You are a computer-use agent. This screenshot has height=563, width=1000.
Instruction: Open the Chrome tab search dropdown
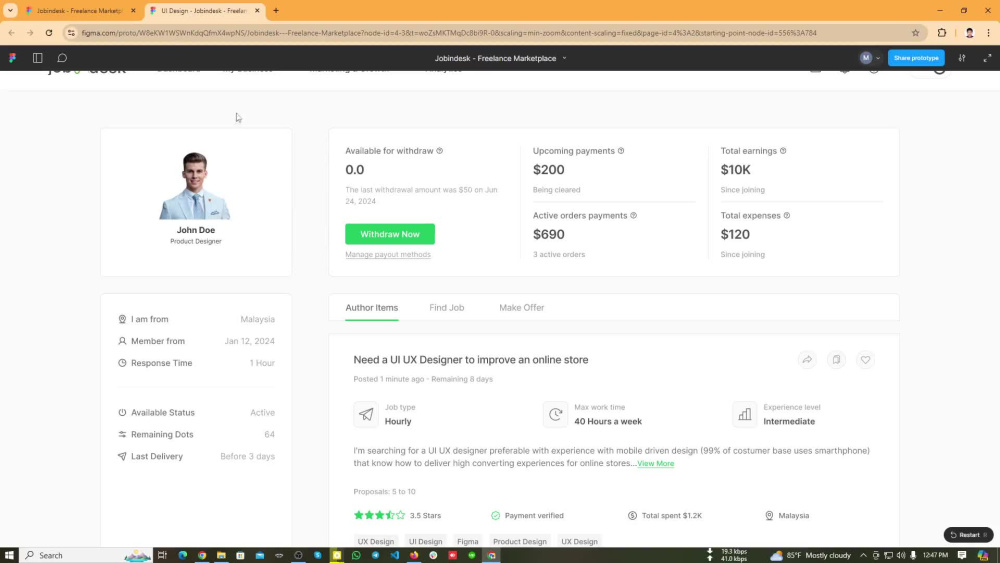click(x=10, y=11)
